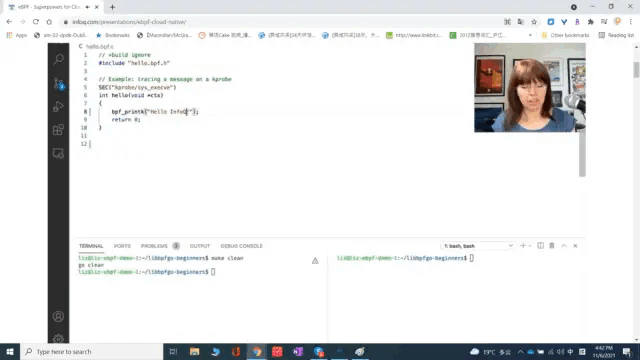The width and height of the screenshot is (640, 360).
Task: Kill terminal with the trash icon
Action: (552, 246)
